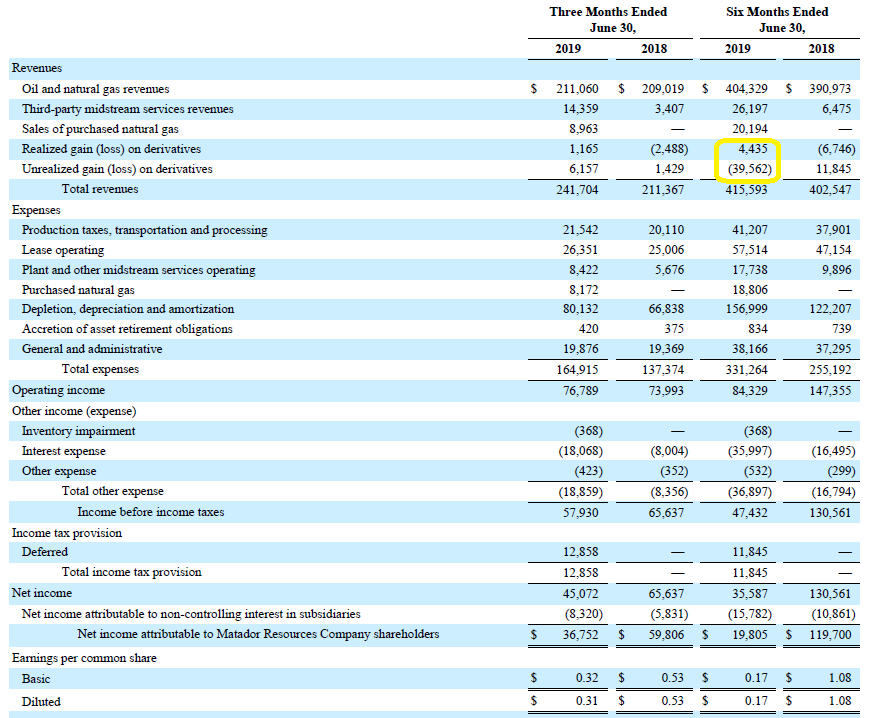869x718 pixels.
Task: Click the Oil and natural gas revenues label
Action: click(95, 89)
